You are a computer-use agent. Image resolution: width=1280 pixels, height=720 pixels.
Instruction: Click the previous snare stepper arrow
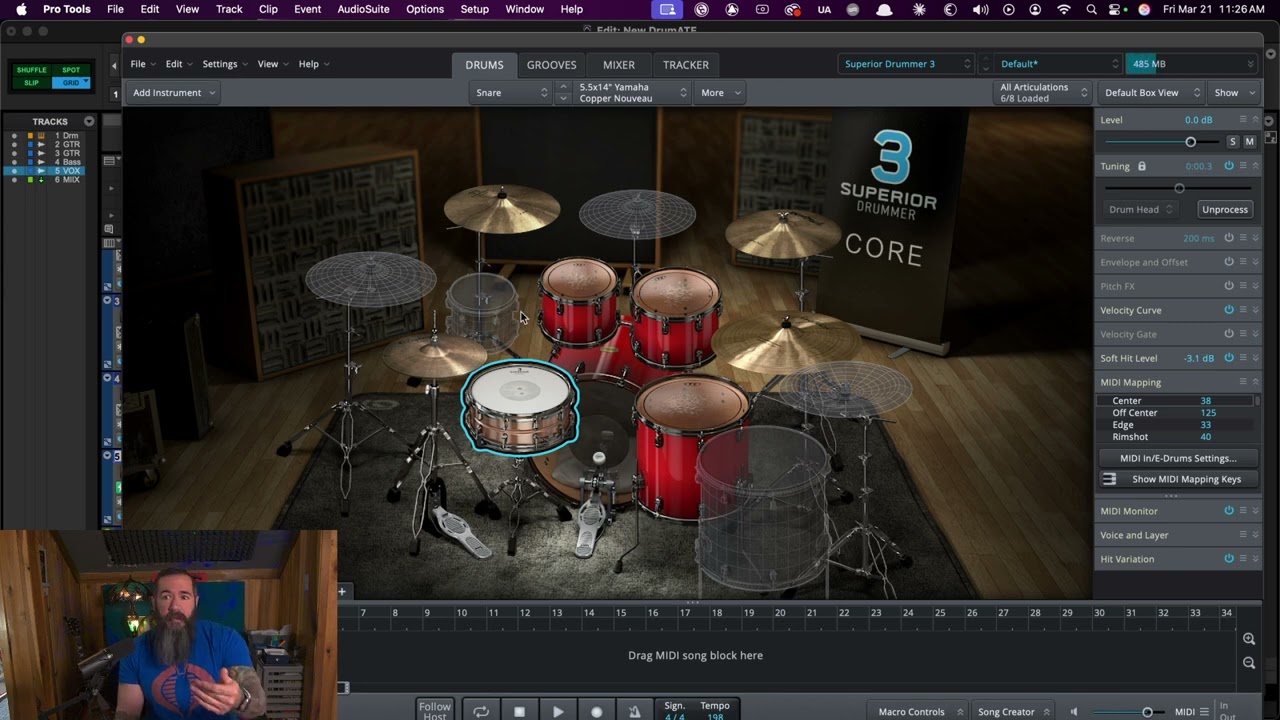click(x=563, y=87)
